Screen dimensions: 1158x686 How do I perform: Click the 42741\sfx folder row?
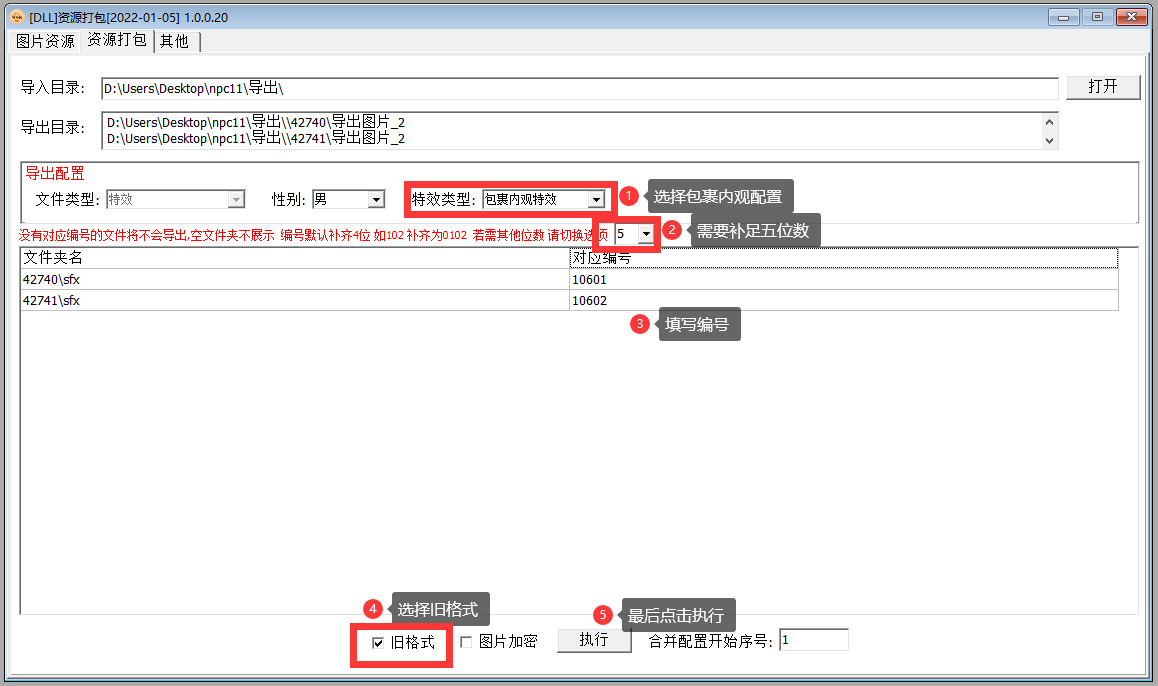click(x=294, y=301)
